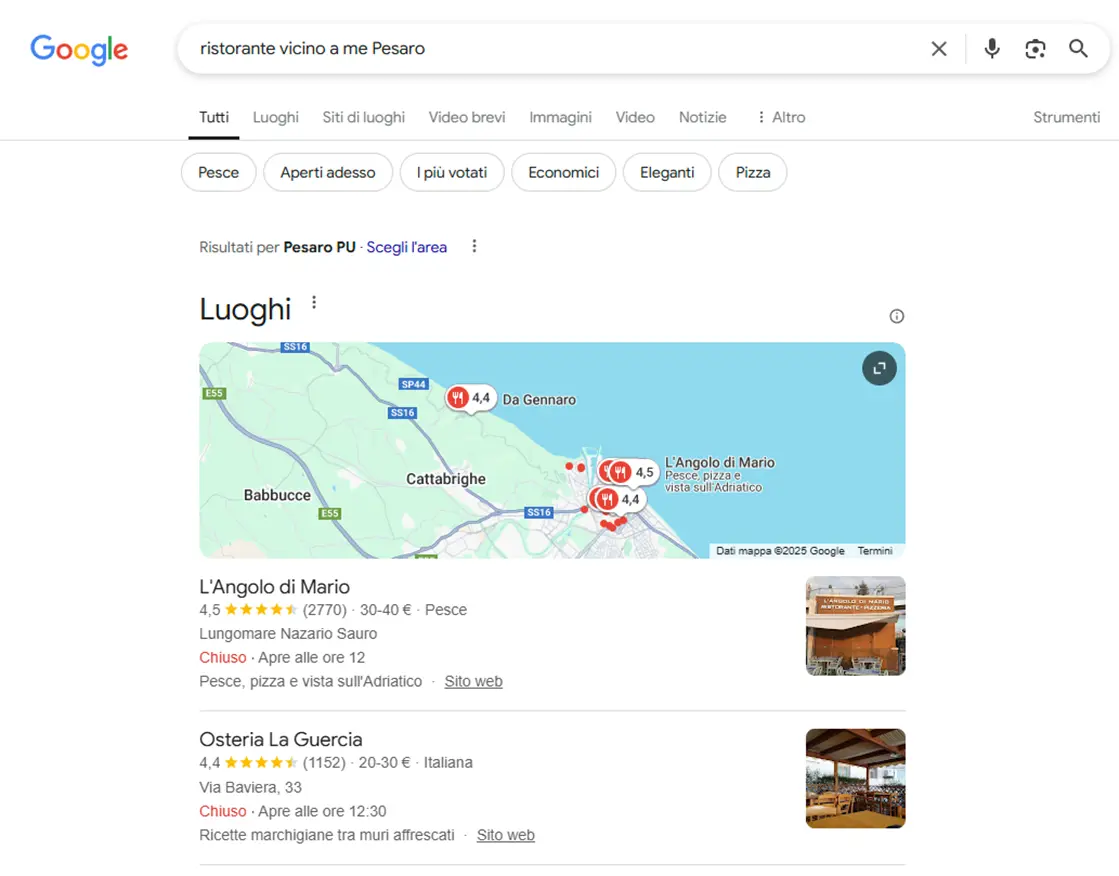Expand the map to full view
Screen dimensions: 1119x876
[x=879, y=368]
